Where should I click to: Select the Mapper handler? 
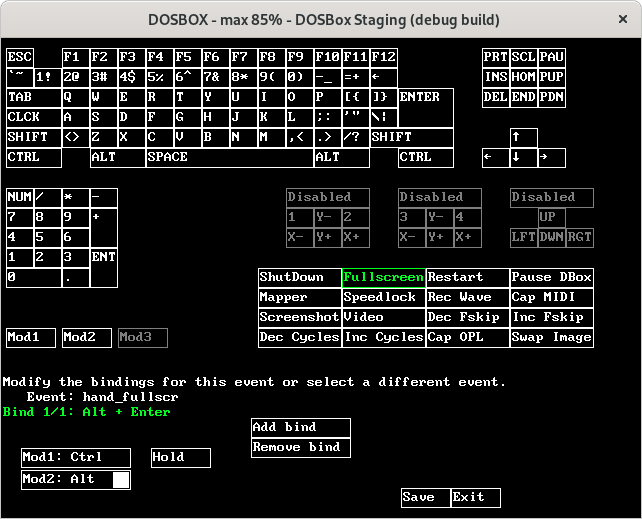click(x=300, y=298)
